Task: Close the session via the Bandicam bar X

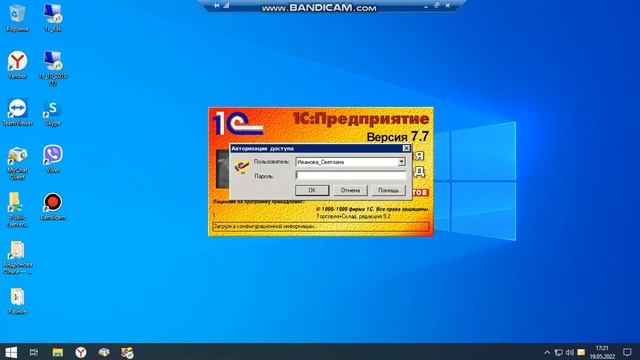Action: [448, 6]
